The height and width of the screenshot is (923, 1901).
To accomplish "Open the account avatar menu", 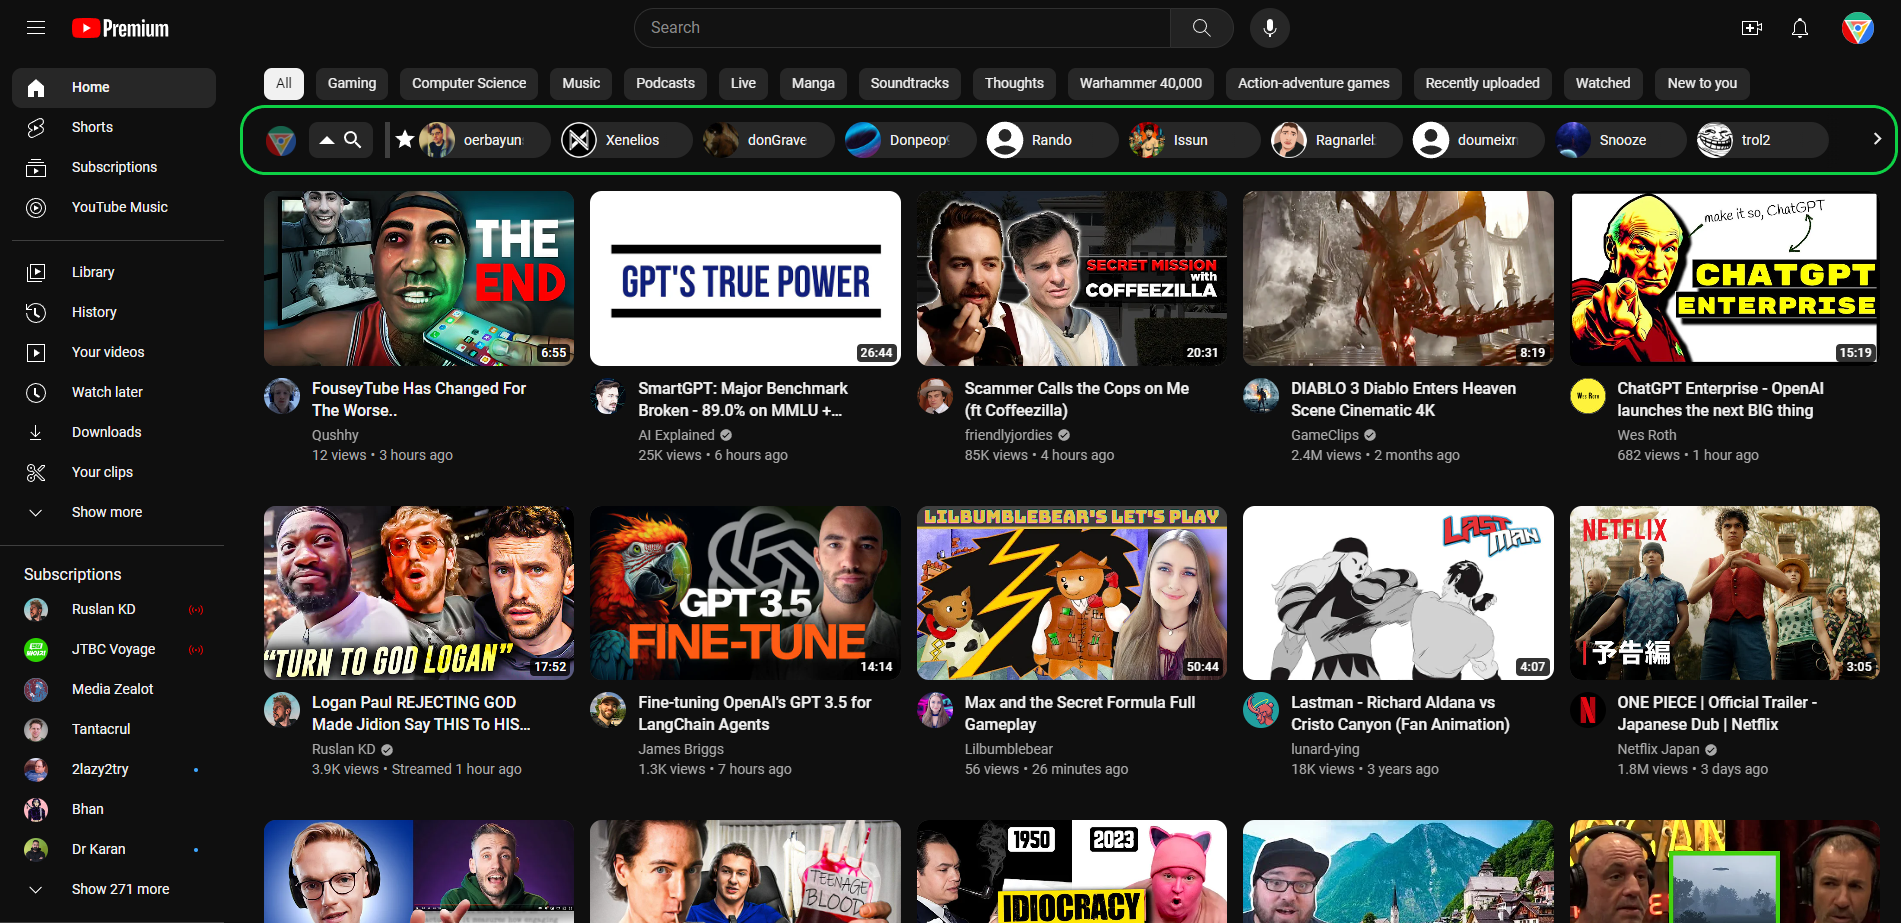I will (x=1858, y=28).
